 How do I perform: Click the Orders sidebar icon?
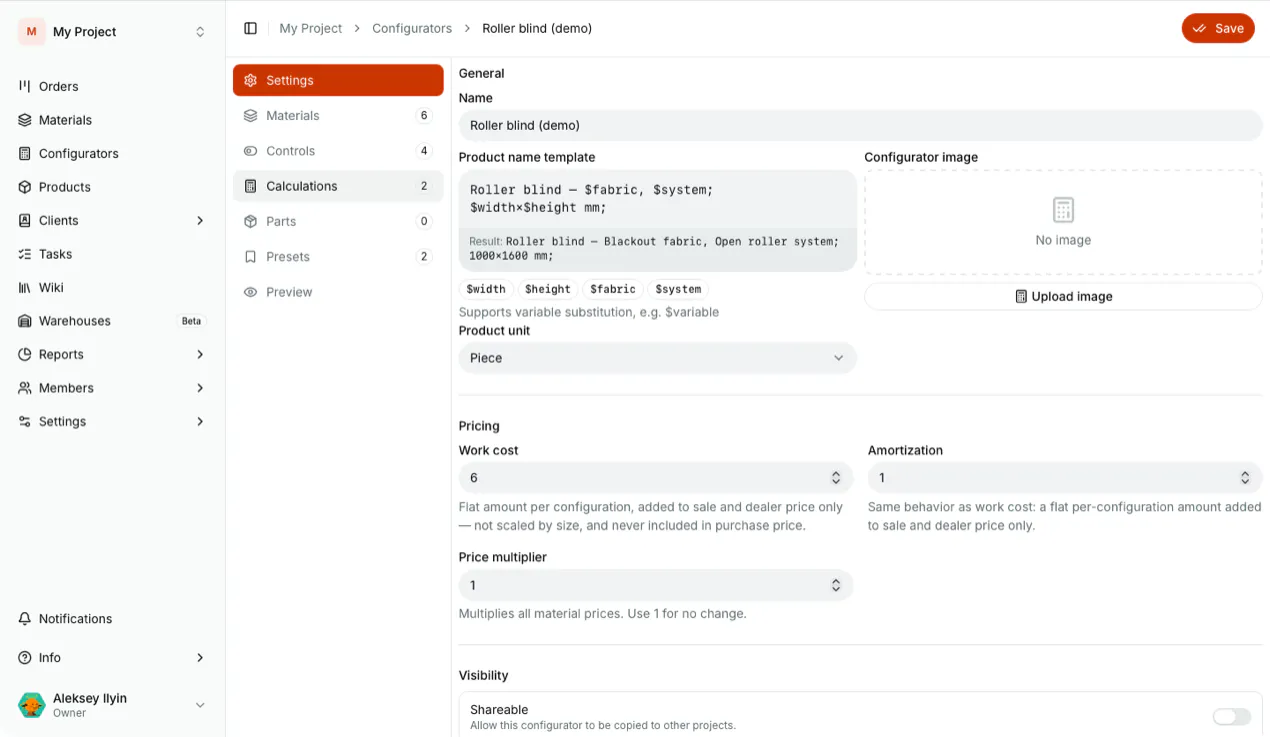click(x=25, y=86)
